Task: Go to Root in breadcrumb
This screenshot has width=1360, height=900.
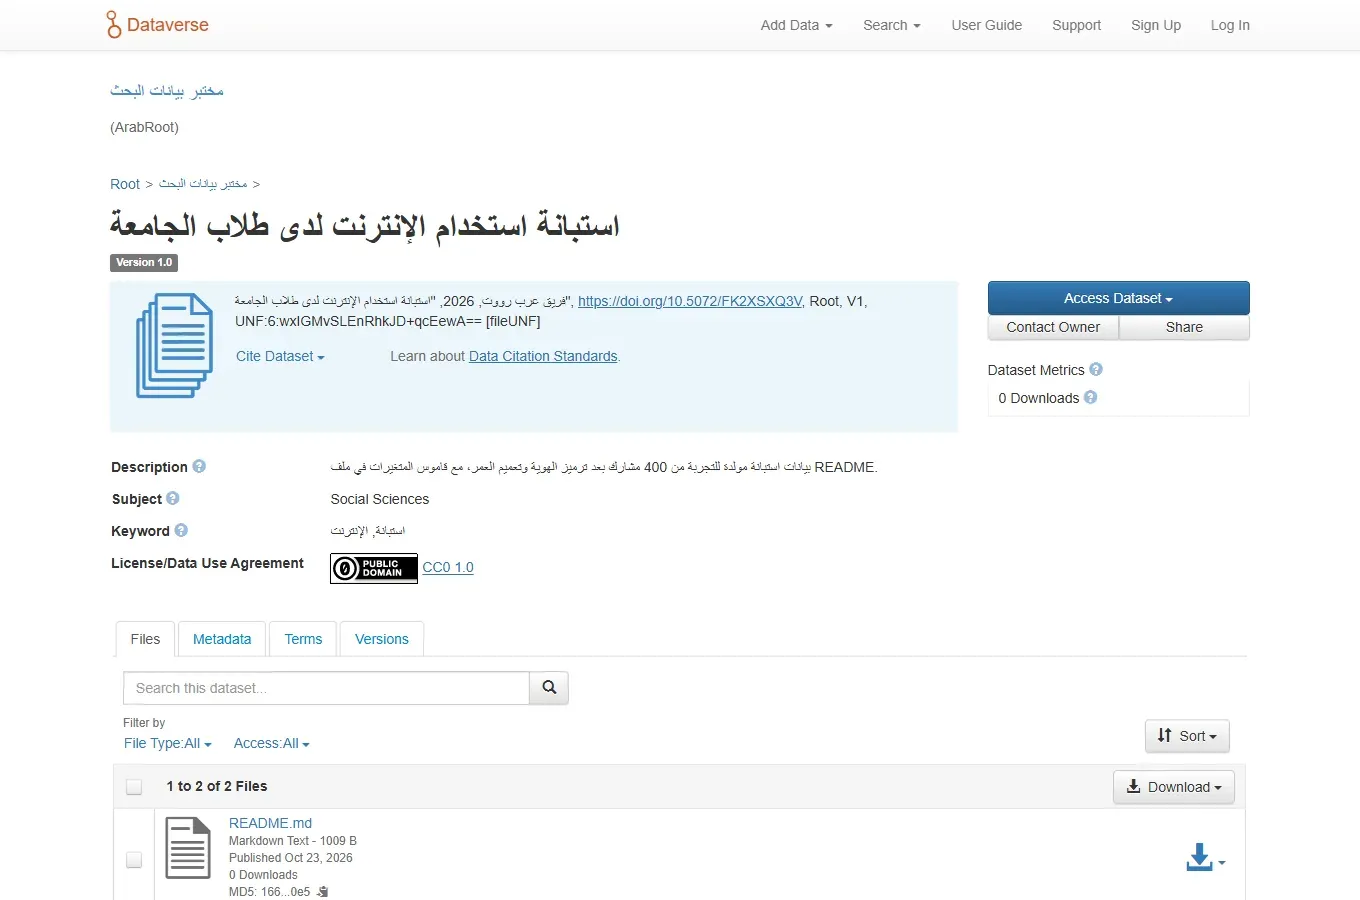Action: pos(125,184)
